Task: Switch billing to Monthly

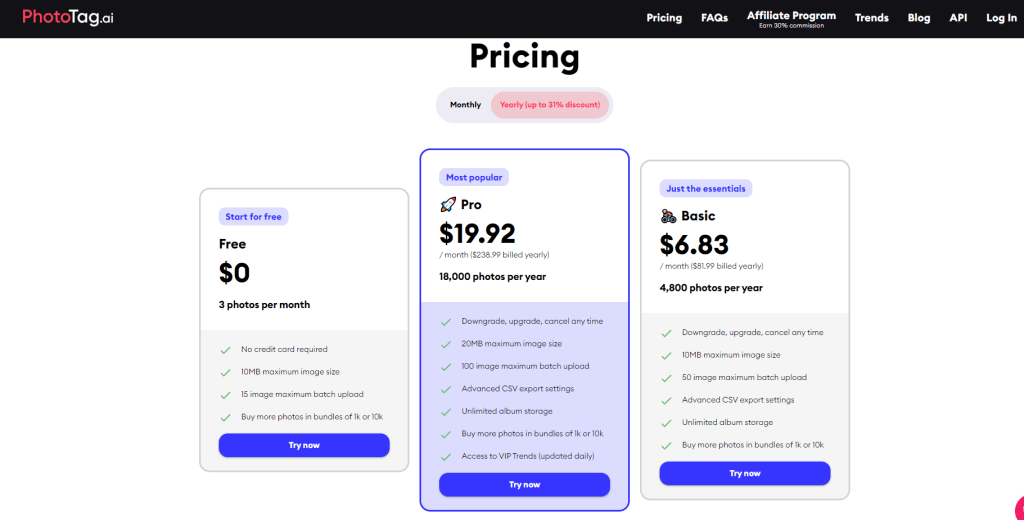Action: tap(465, 105)
